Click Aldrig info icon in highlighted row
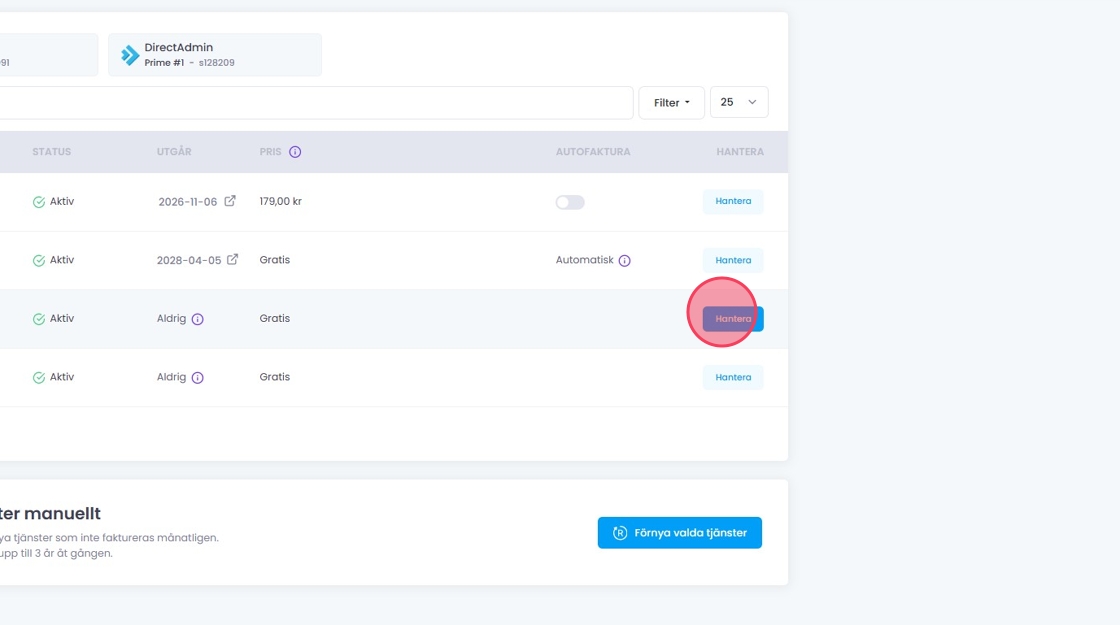This screenshot has height=625, width=1120. (x=197, y=319)
